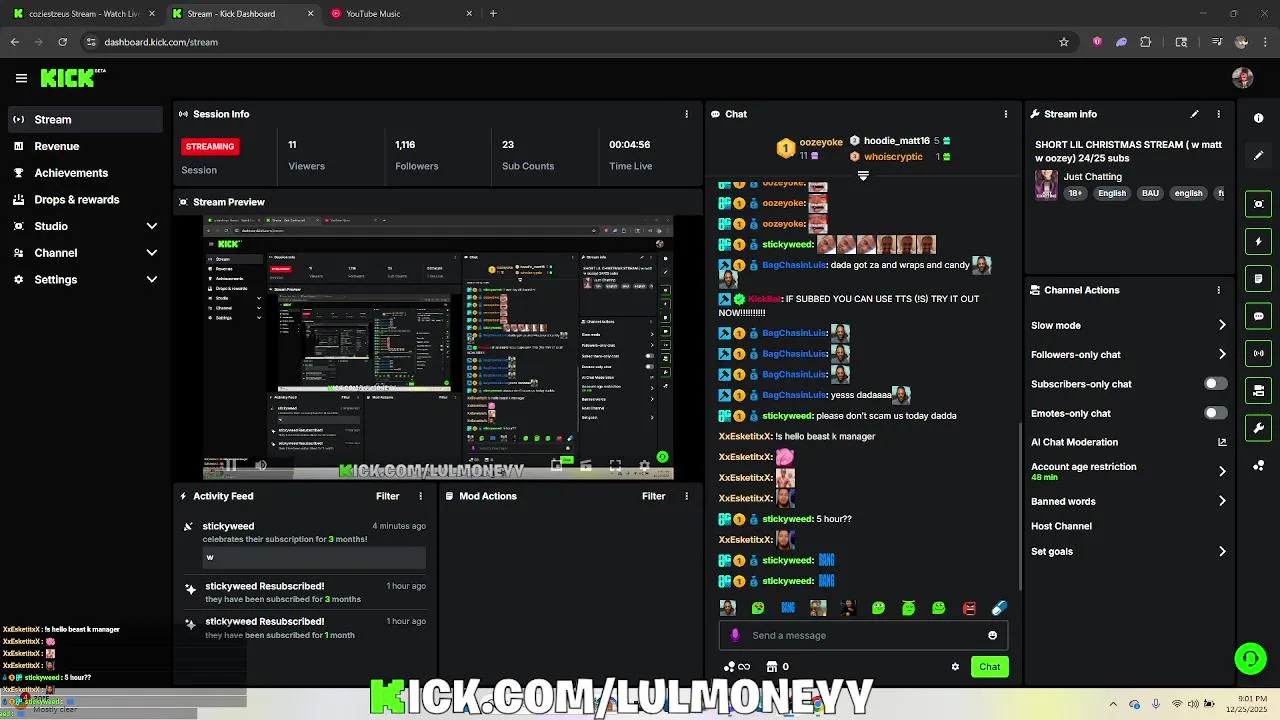Click the Mod Actions Filter button
The width and height of the screenshot is (1280, 720).
click(653, 496)
